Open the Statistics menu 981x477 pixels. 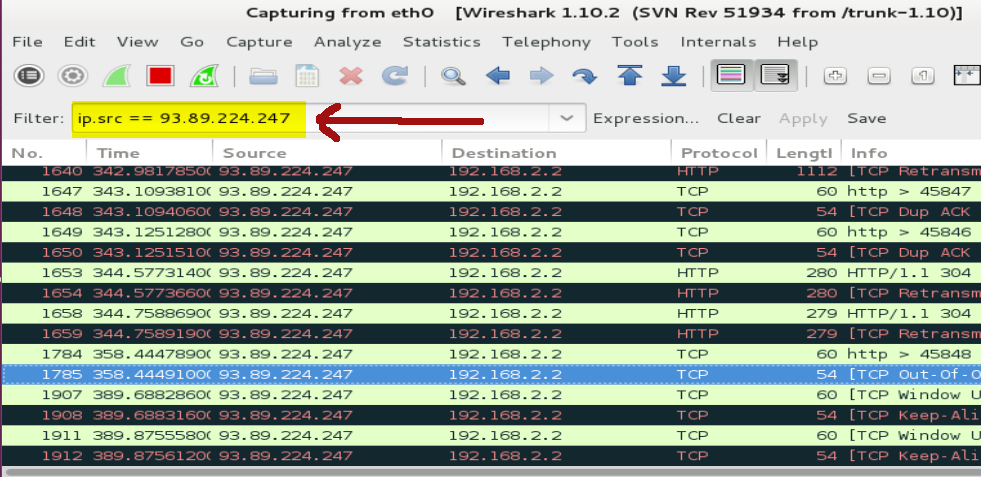click(441, 42)
